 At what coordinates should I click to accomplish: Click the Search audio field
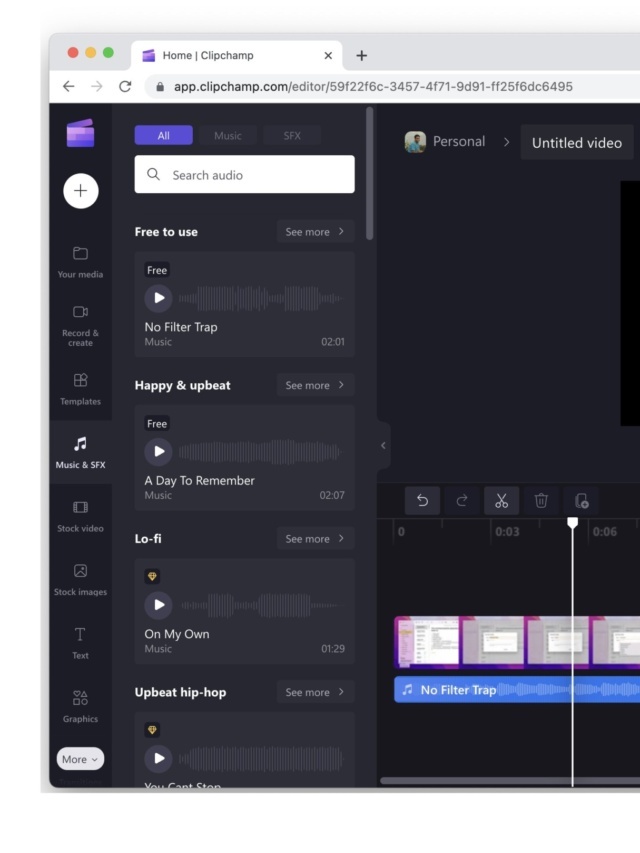[x=244, y=175]
